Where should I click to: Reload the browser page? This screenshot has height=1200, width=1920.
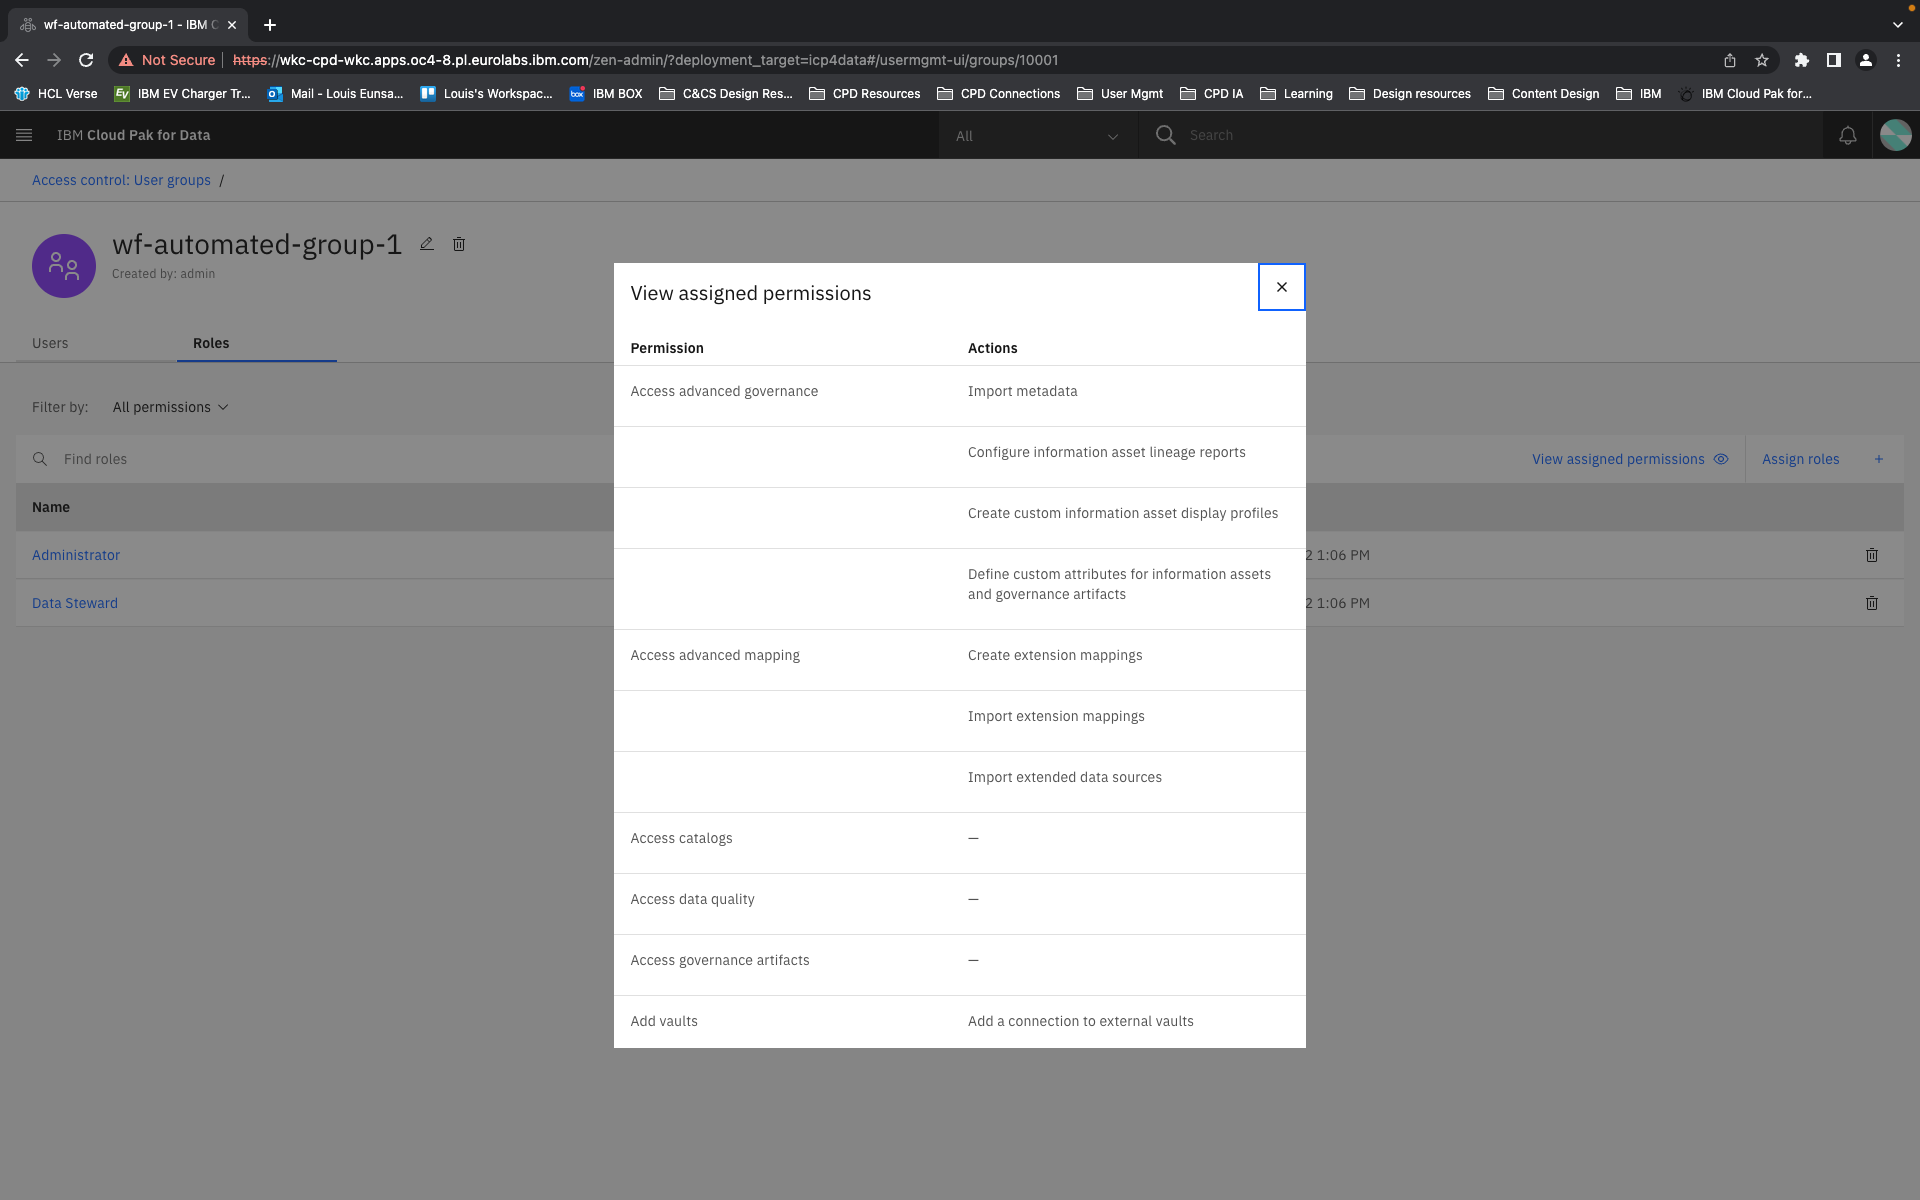tap(86, 60)
